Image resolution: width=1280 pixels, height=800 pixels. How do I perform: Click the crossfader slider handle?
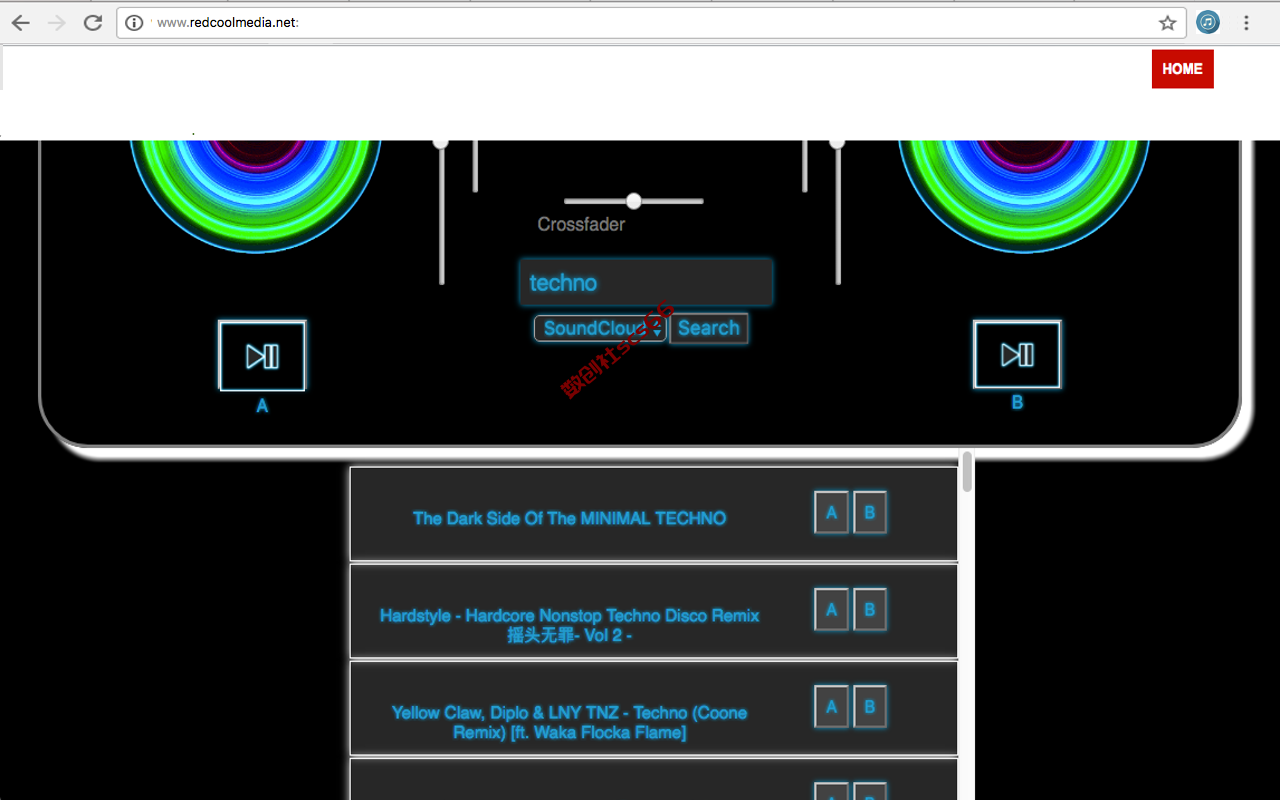click(x=633, y=201)
